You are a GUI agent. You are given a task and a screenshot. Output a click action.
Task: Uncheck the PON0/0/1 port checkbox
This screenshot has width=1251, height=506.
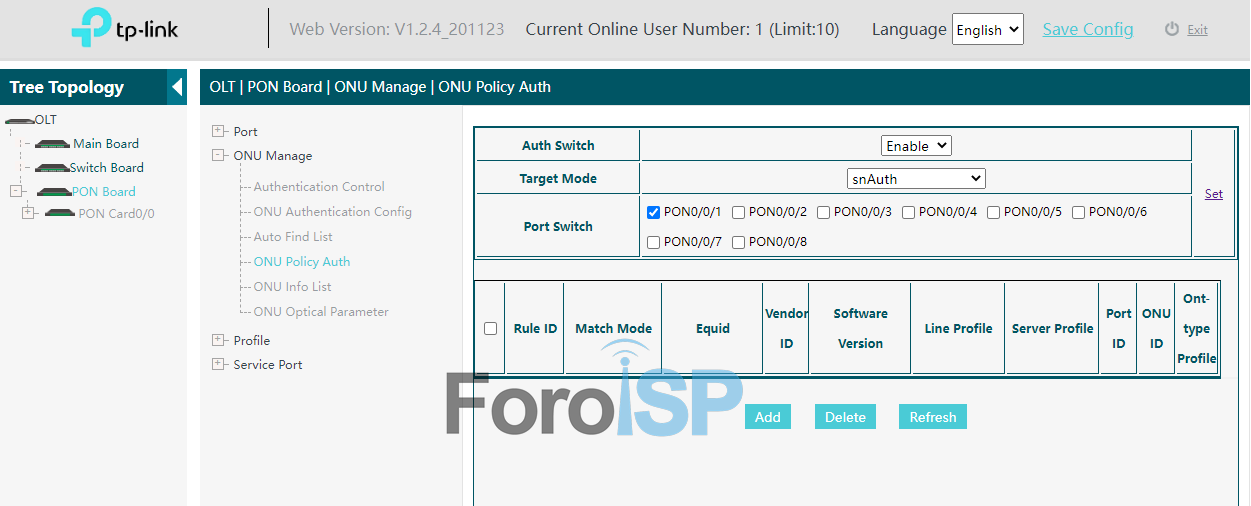click(653, 212)
